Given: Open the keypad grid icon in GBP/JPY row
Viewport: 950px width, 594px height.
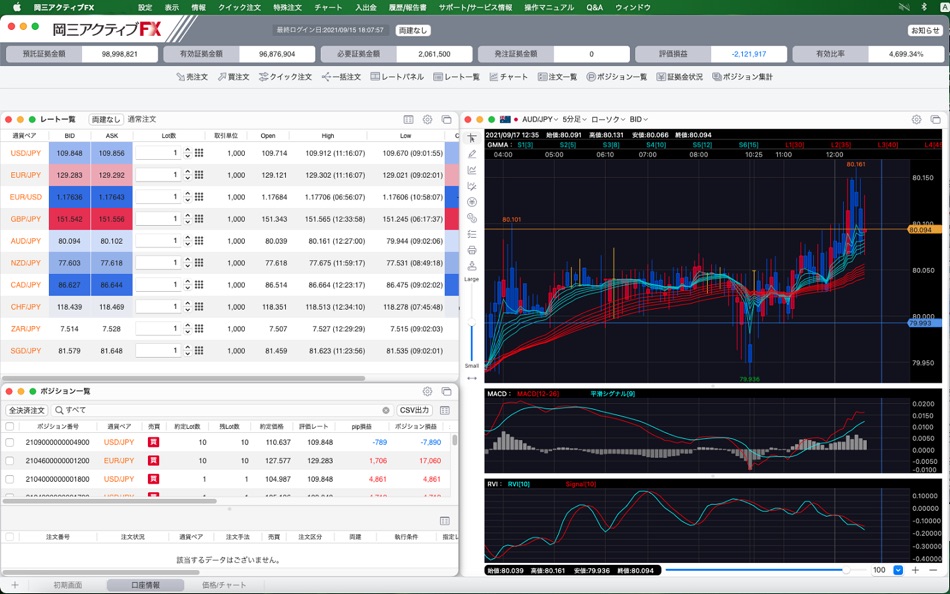Looking at the screenshot, I should tap(199, 219).
